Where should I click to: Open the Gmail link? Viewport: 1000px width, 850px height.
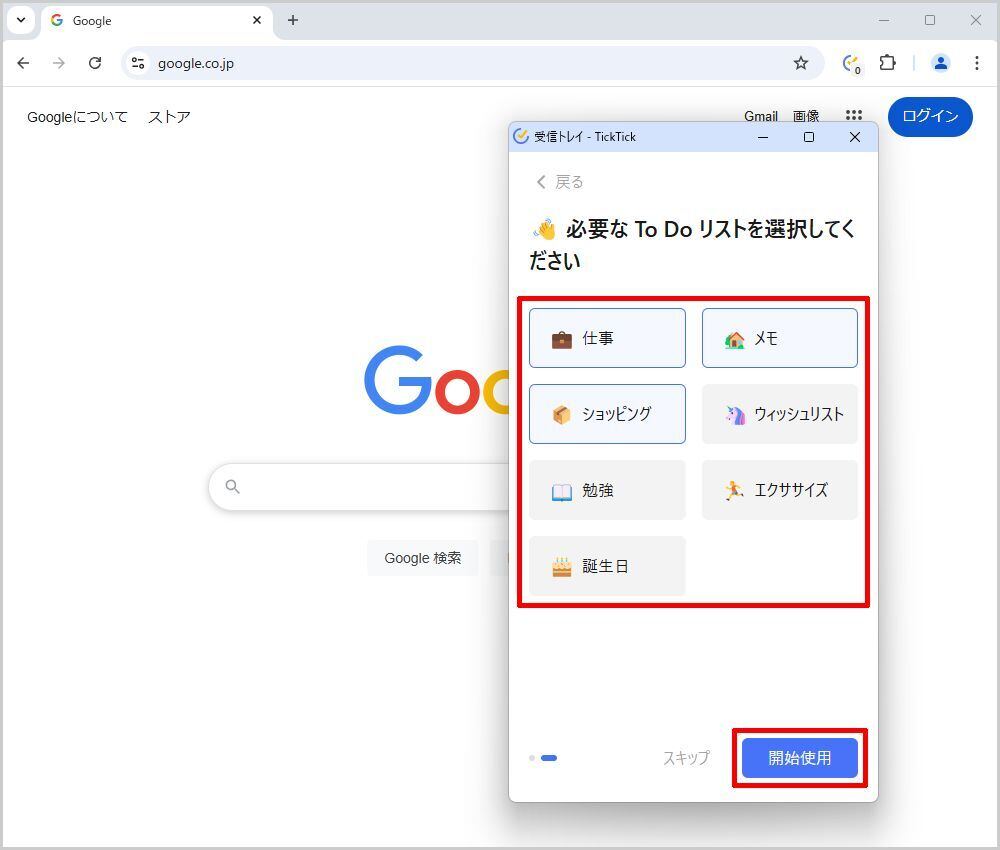click(761, 116)
